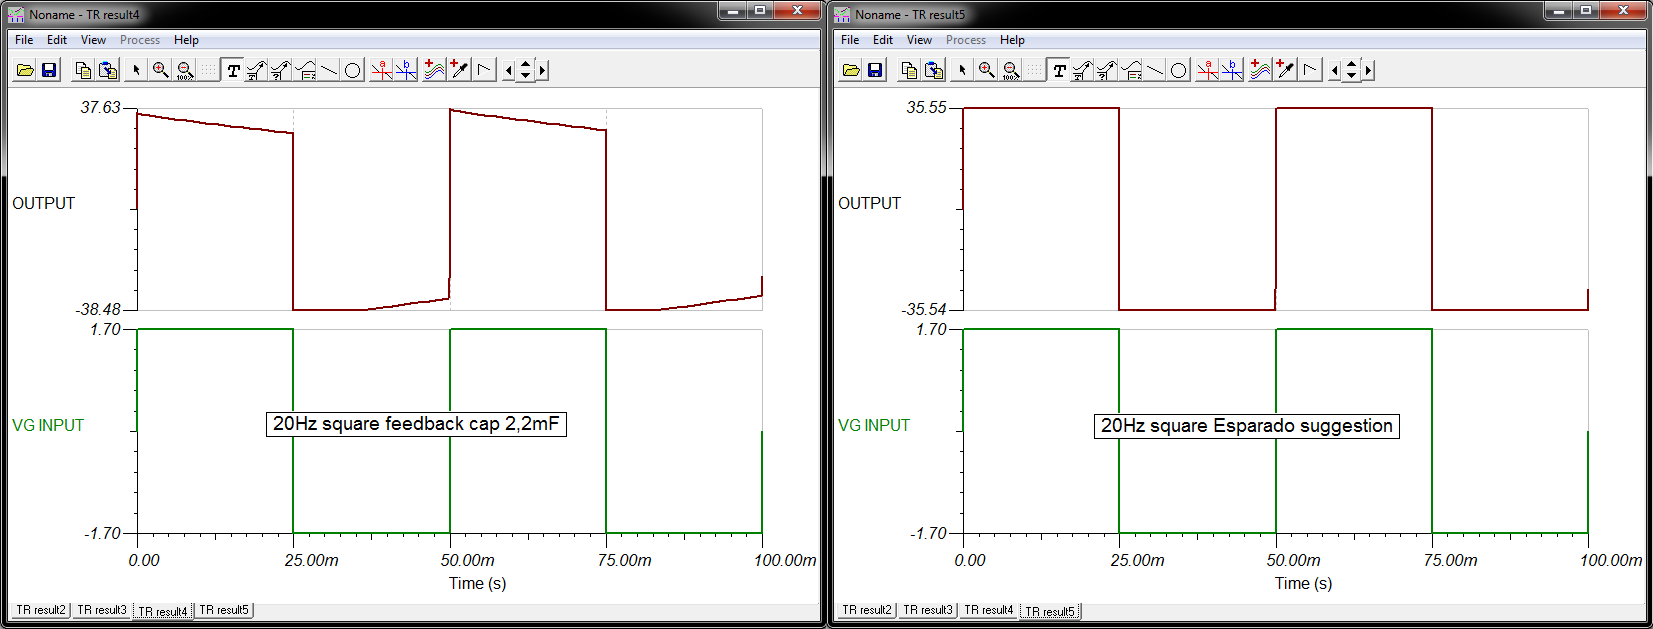Select '20Hz square feedback cap 2,2mF' text box
The image size is (1653, 629).
(416, 424)
